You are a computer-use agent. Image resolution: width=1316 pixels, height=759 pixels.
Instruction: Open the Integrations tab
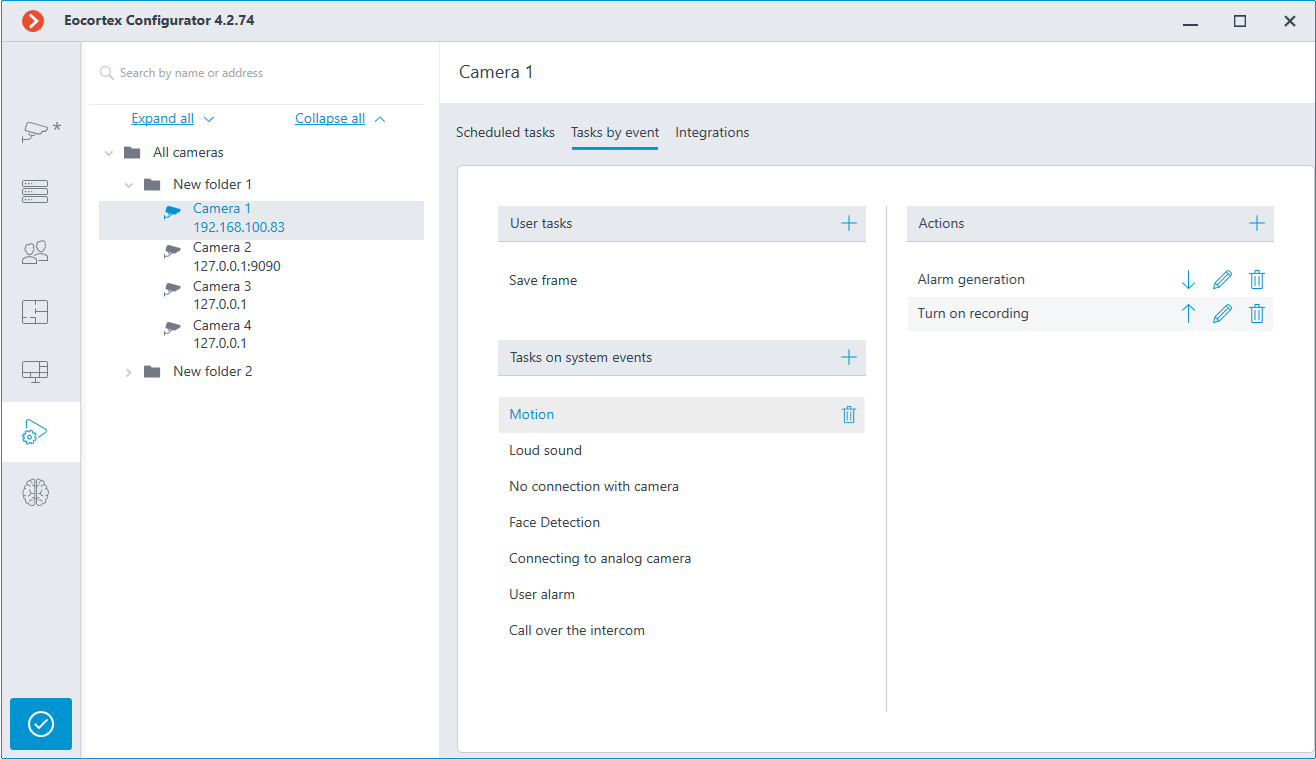[x=712, y=132]
